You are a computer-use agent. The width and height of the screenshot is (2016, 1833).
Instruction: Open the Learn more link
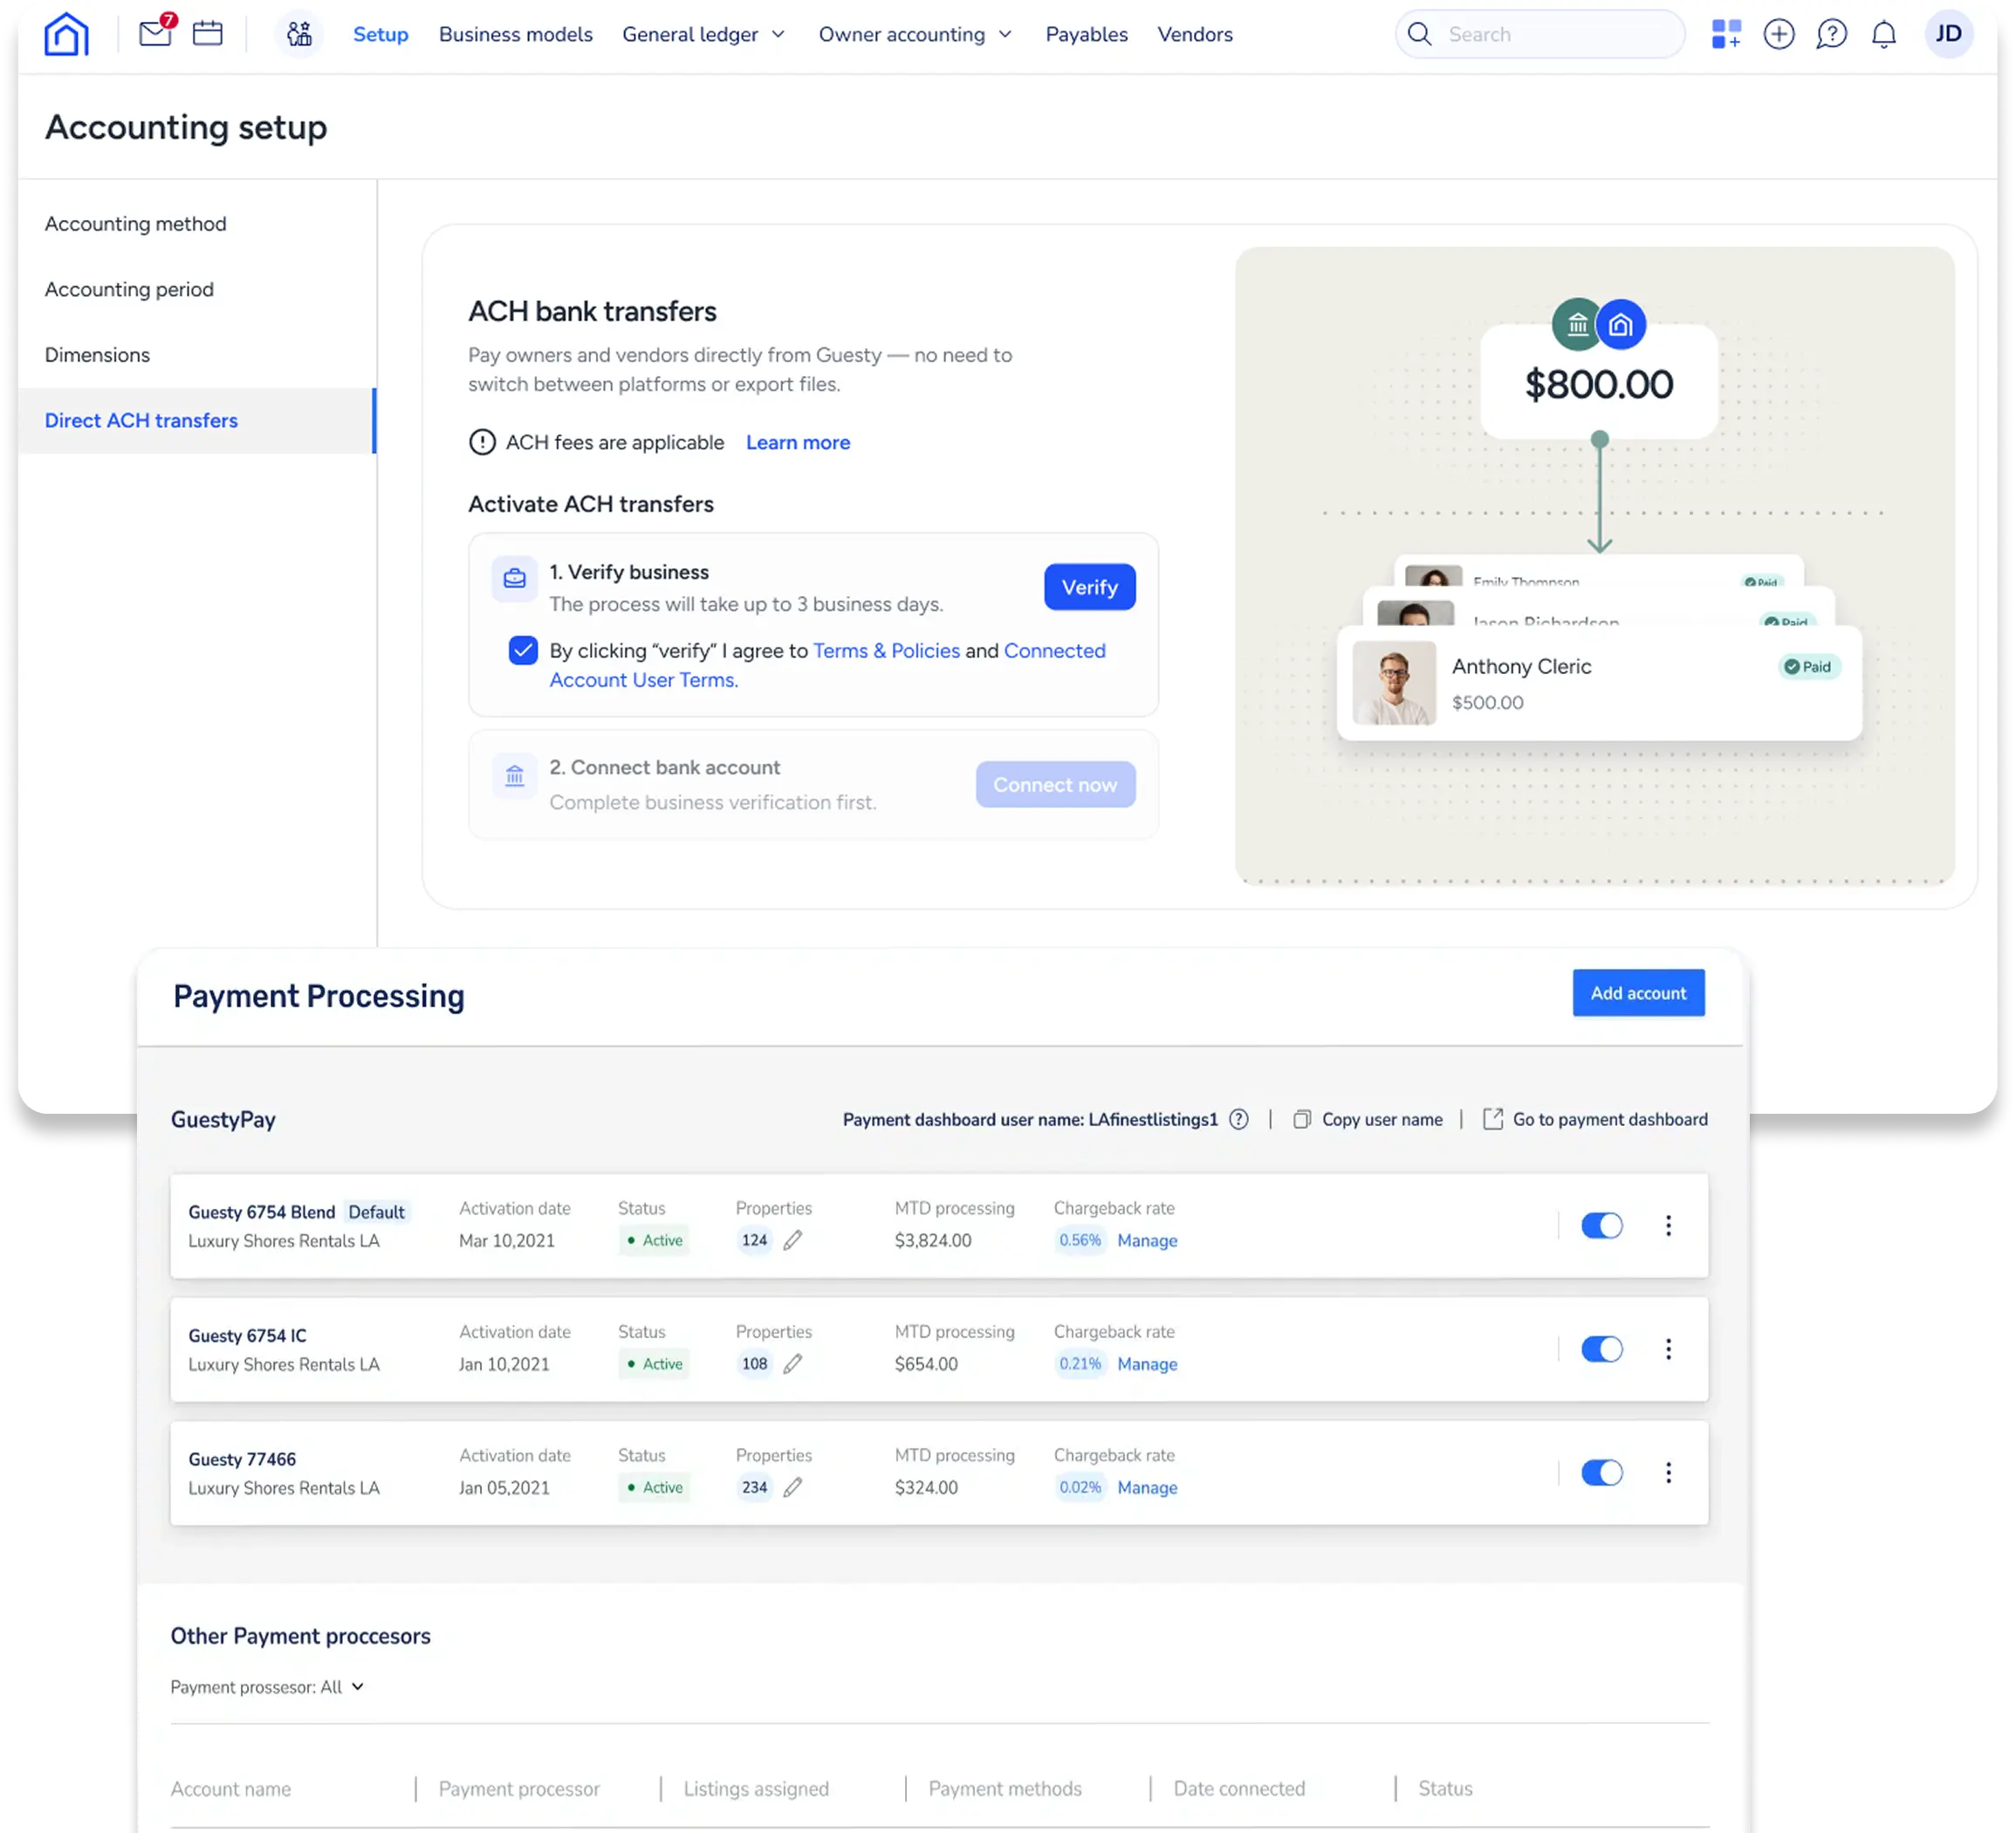[x=798, y=442]
